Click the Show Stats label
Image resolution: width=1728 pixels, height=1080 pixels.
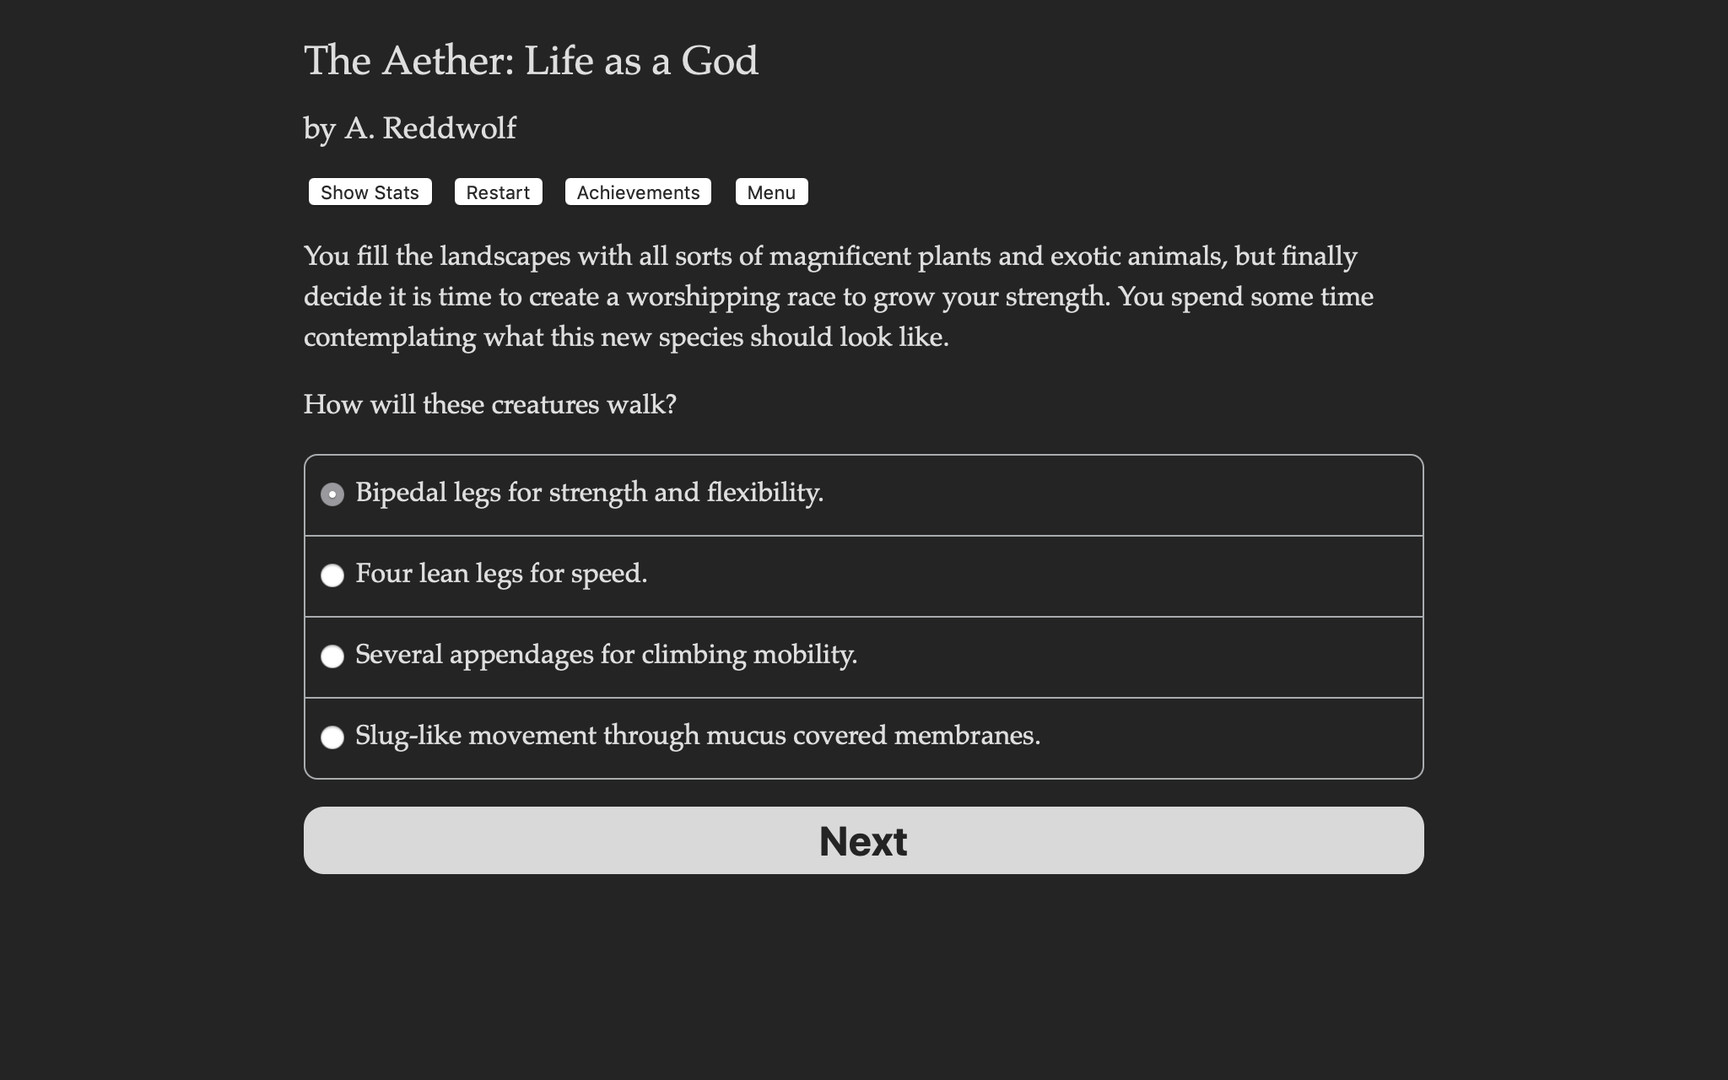click(369, 192)
